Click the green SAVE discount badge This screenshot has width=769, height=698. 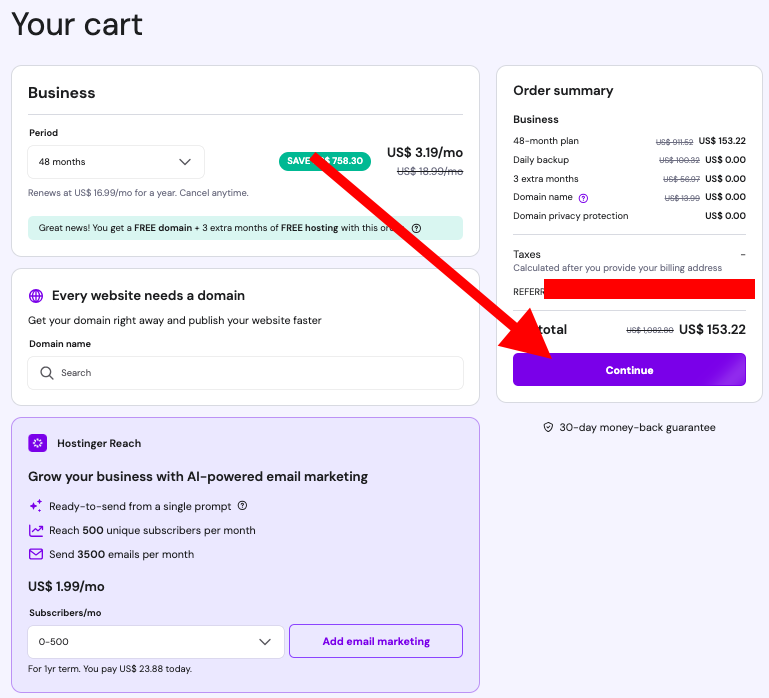point(325,161)
